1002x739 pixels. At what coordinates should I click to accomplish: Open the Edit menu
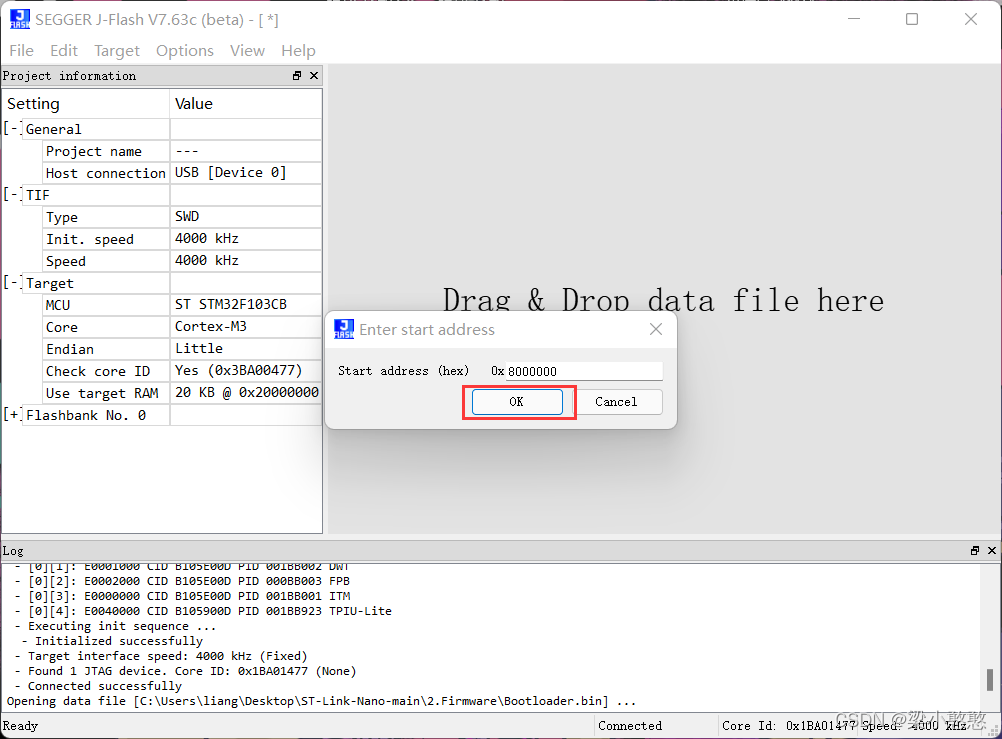pyautogui.click(x=64, y=51)
